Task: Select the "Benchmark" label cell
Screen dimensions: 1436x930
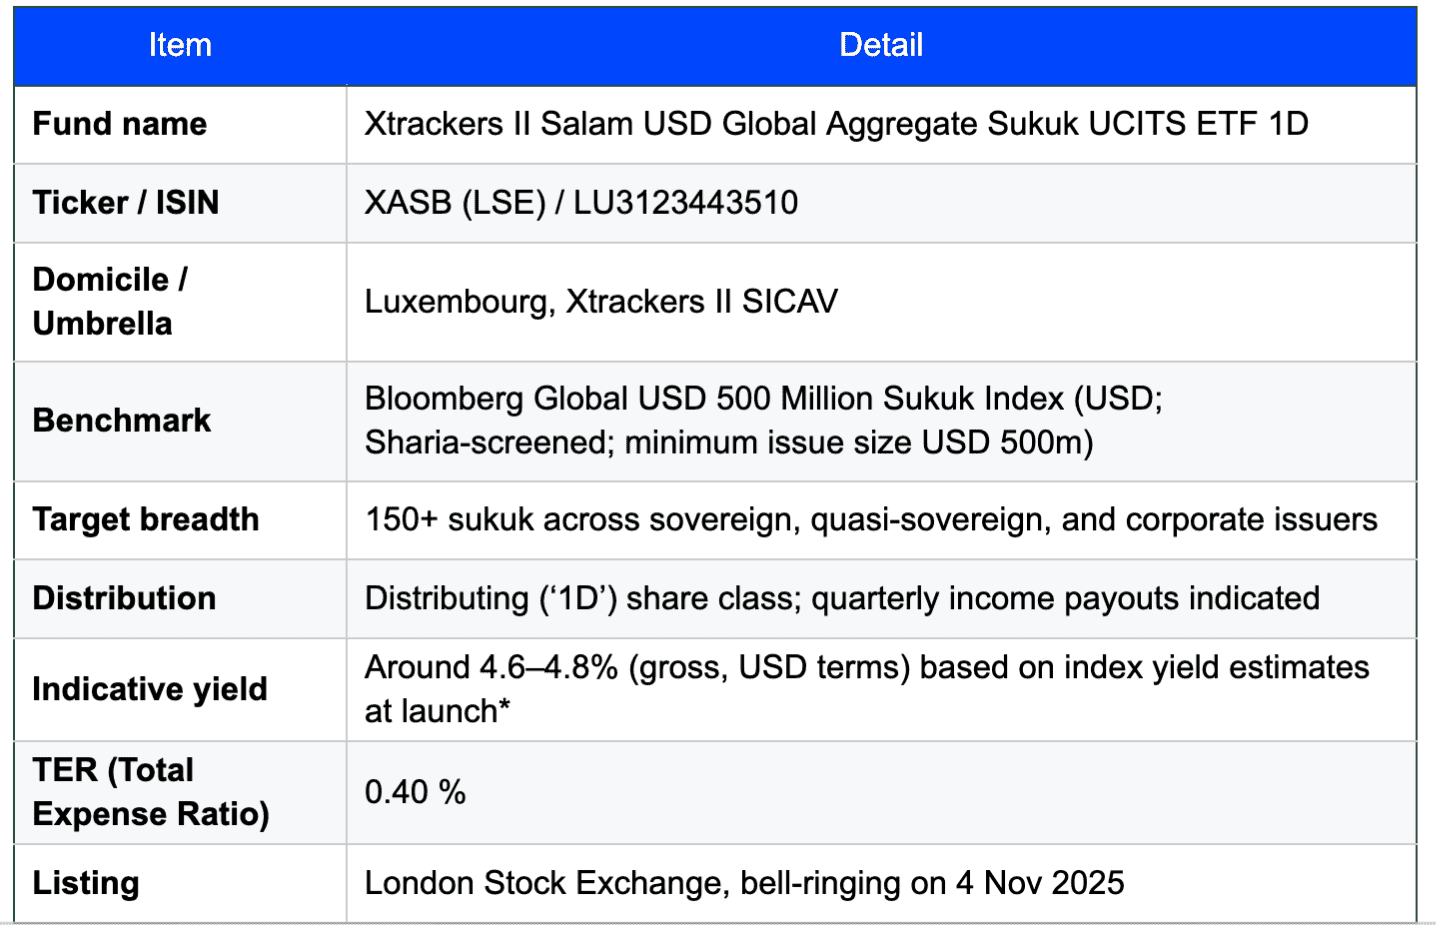Action: (122, 420)
